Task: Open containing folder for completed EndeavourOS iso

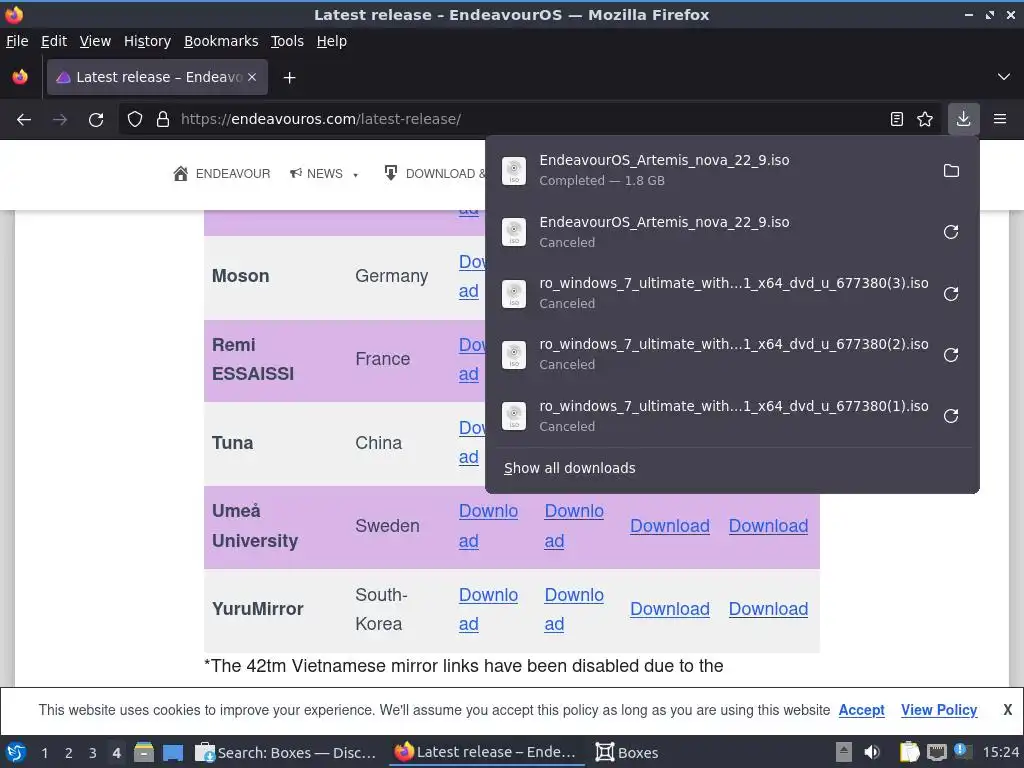Action: point(952,170)
